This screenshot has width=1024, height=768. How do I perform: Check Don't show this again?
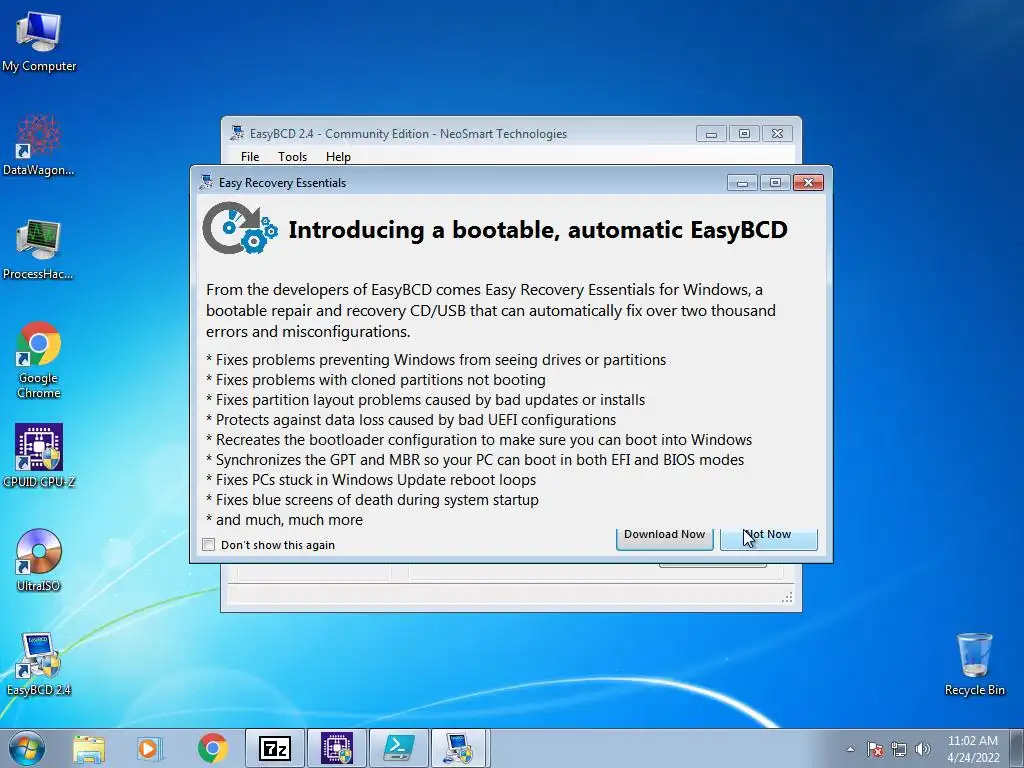click(209, 545)
